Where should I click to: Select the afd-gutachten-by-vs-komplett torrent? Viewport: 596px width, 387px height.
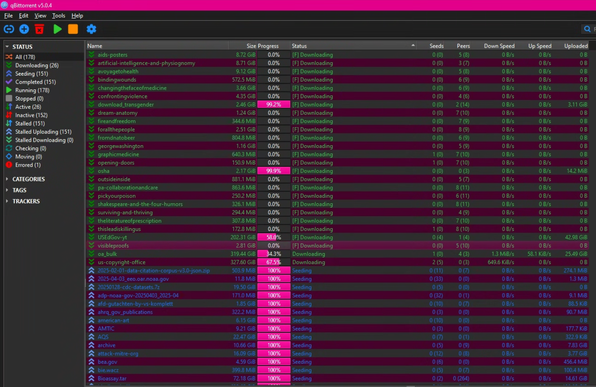135,304
